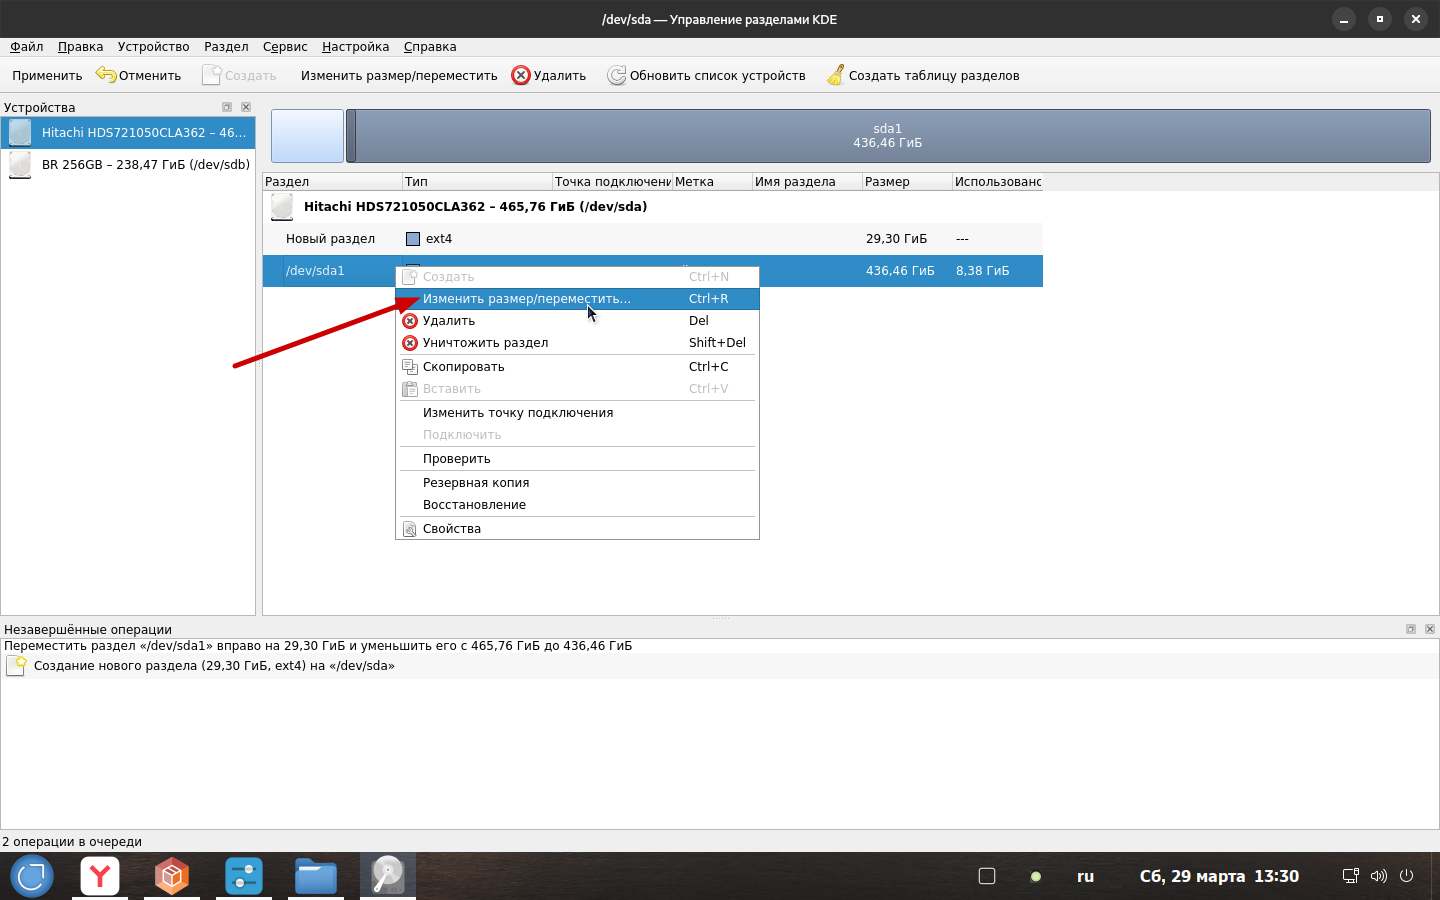
Task: Click the ext4 blue color swatch
Action: (x=413, y=239)
